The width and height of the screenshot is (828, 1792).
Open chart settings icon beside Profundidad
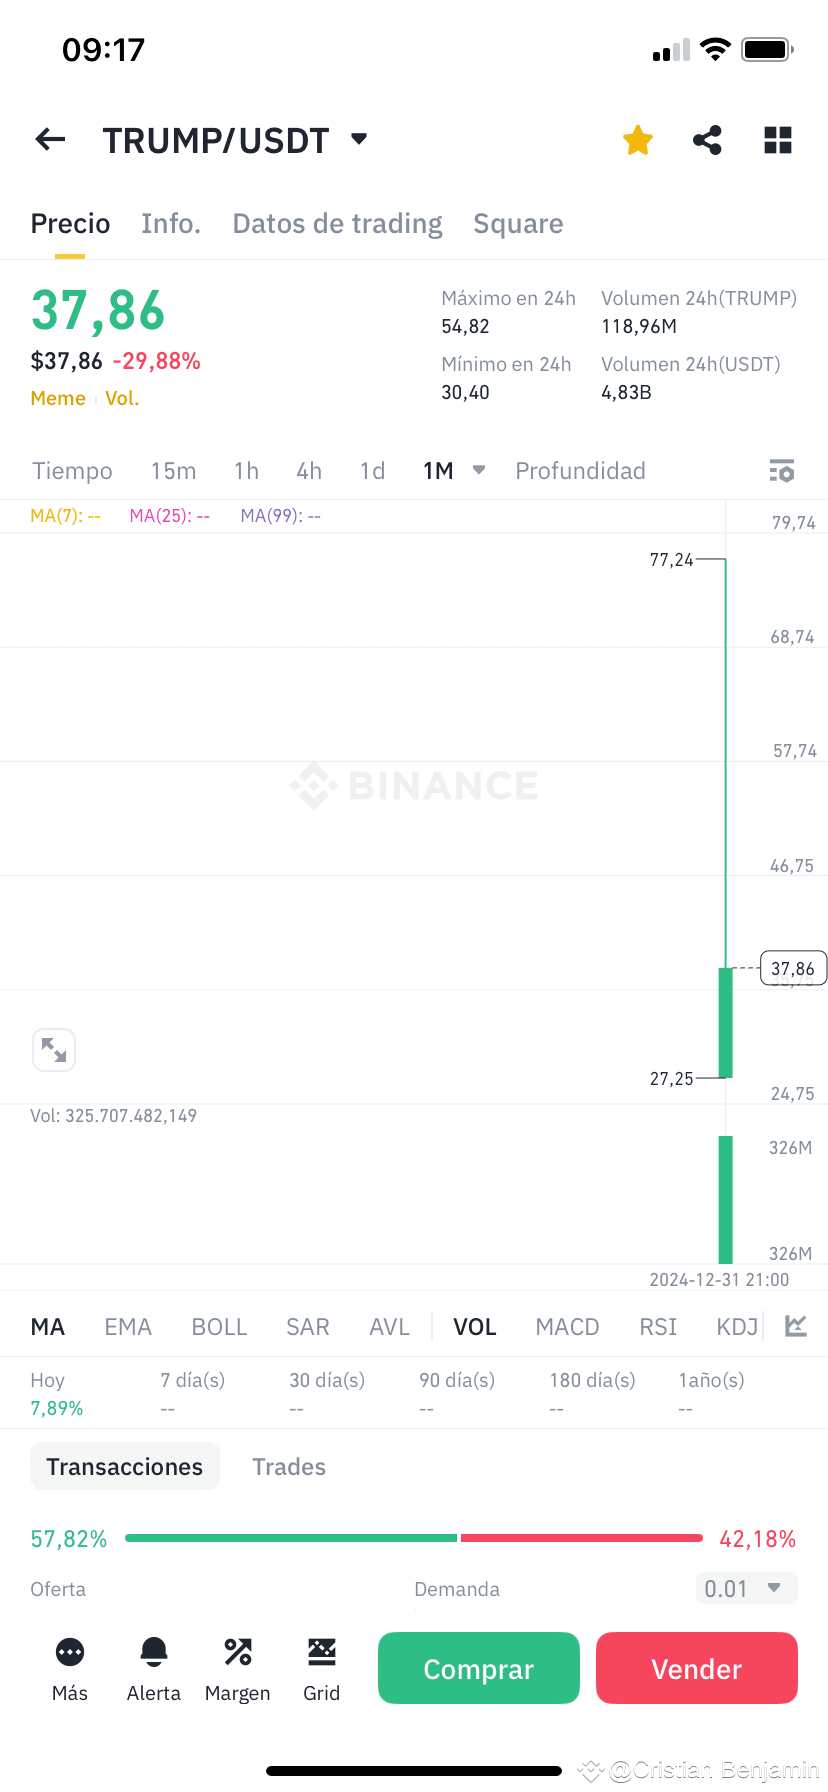782,471
